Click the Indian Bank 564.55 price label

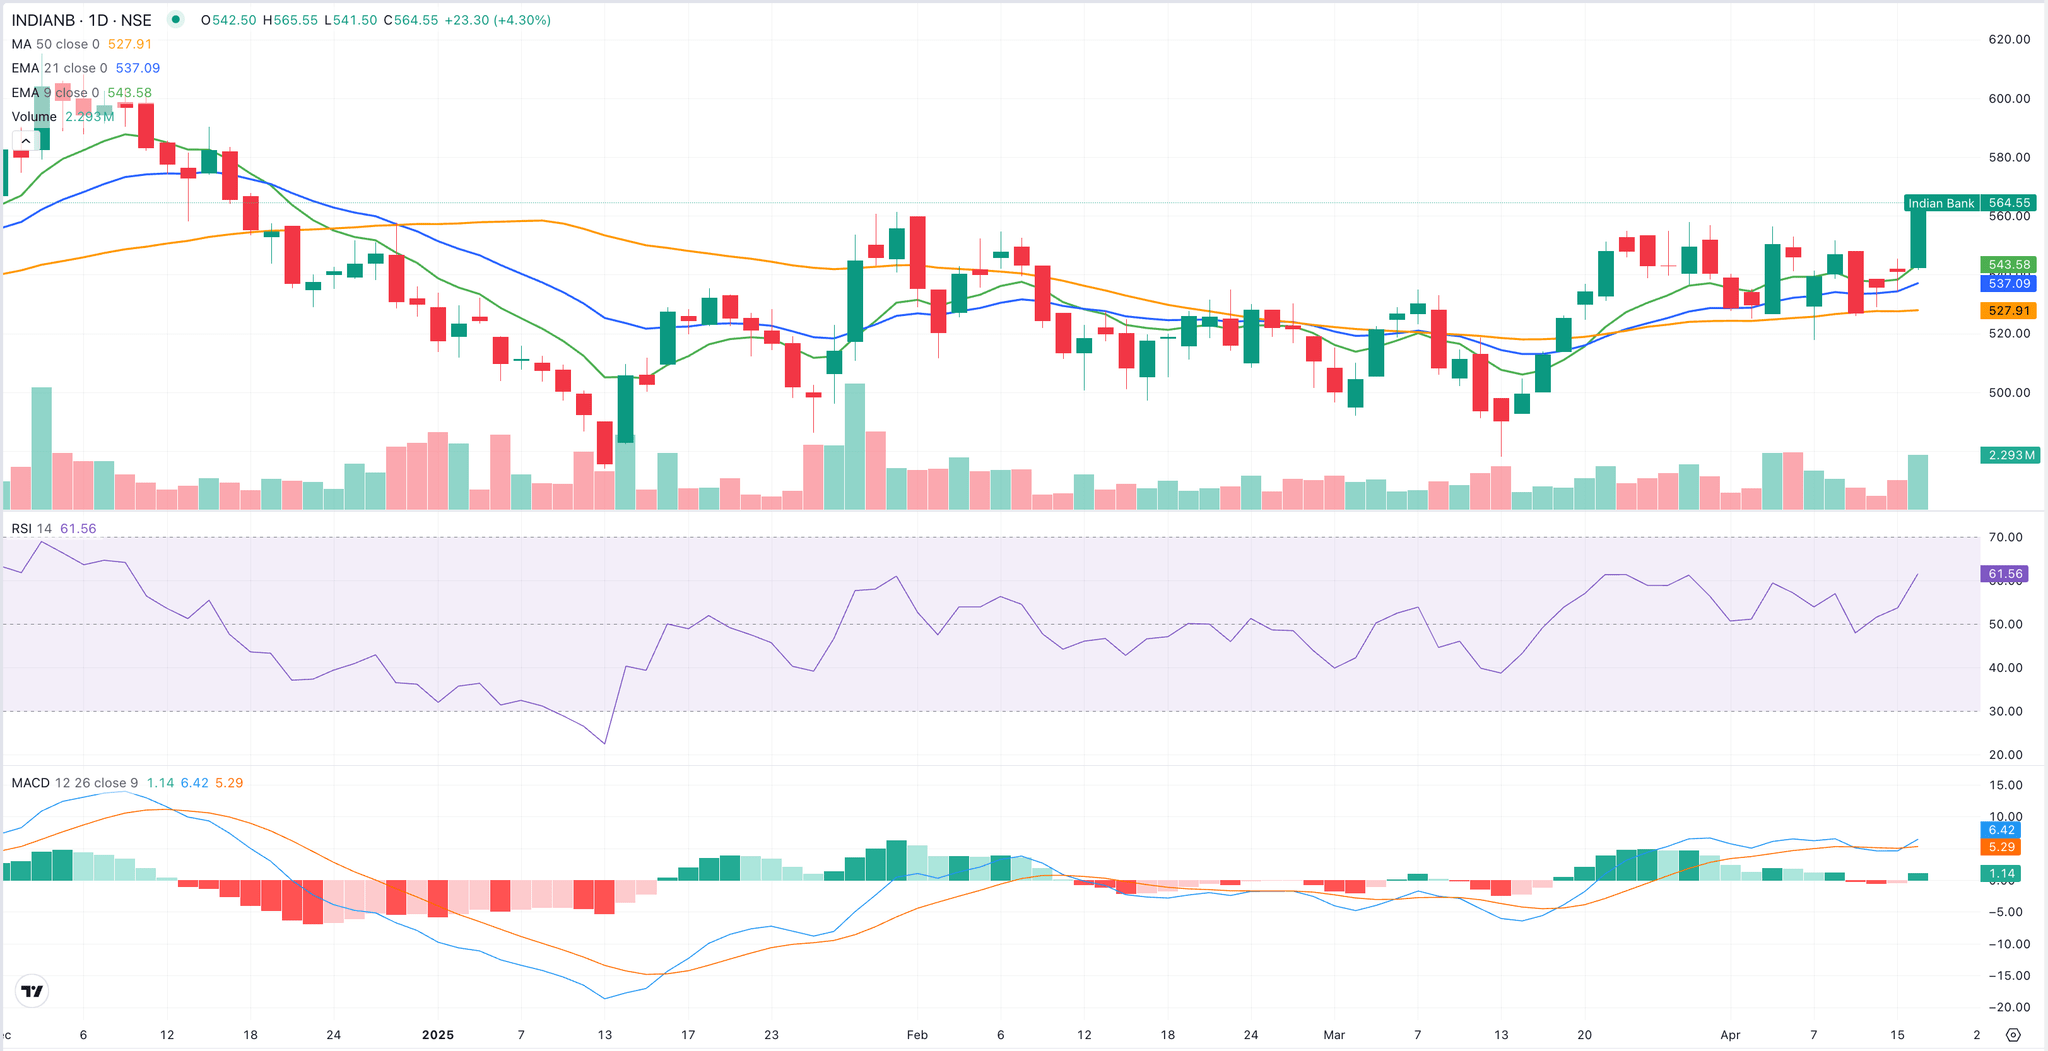click(x=1969, y=203)
